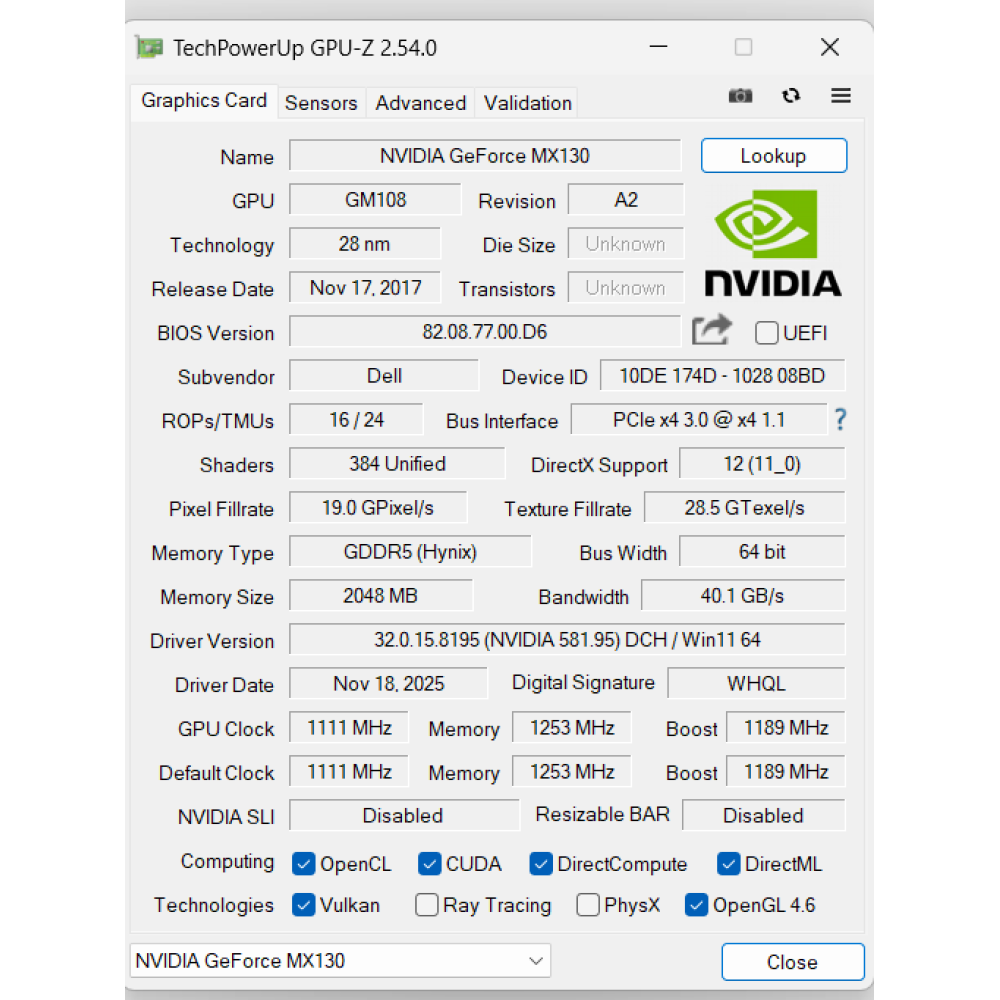Click the ROPs/TMUs field 16 / 24
Image resolution: width=1000 pixels, height=1000 pixels.
click(356, 420)
